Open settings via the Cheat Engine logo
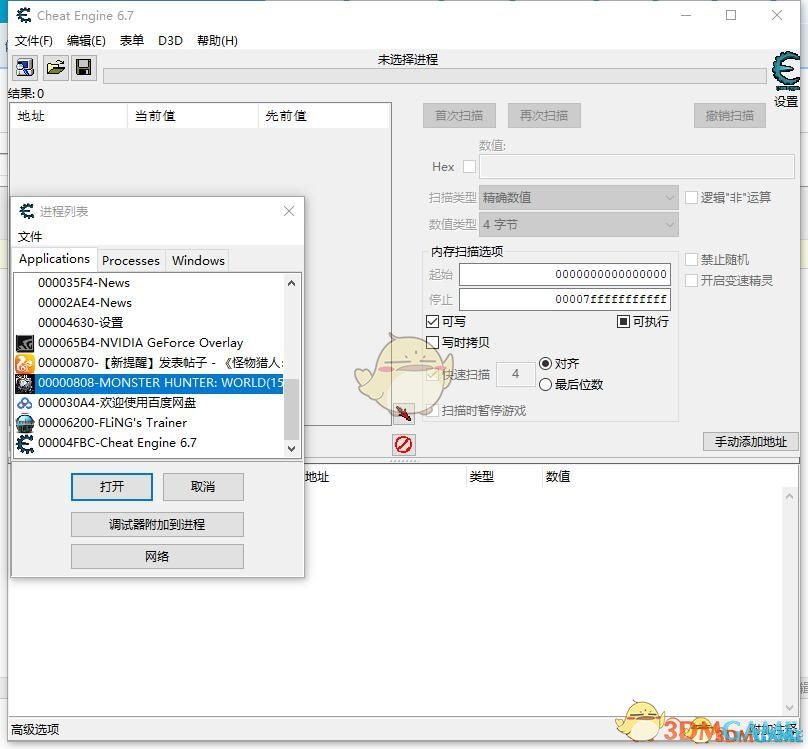808x749 pixels. [786, 71]
